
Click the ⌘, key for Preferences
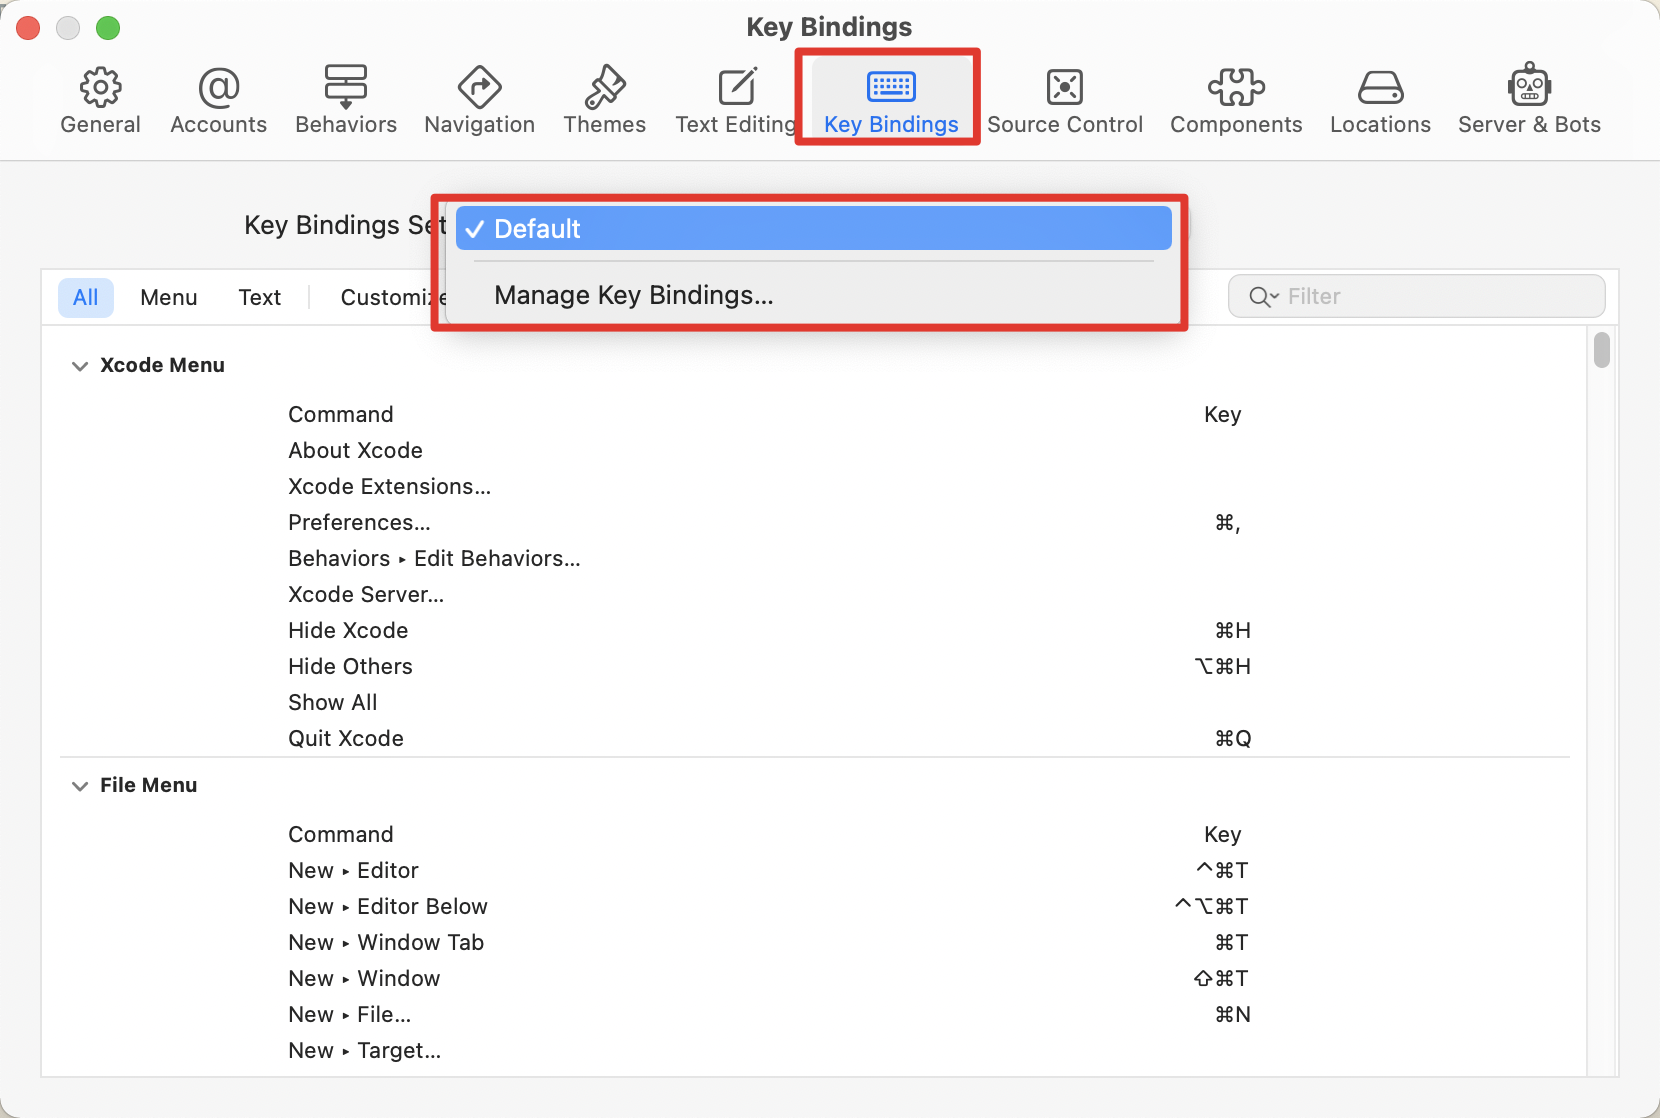point(1227,522)
